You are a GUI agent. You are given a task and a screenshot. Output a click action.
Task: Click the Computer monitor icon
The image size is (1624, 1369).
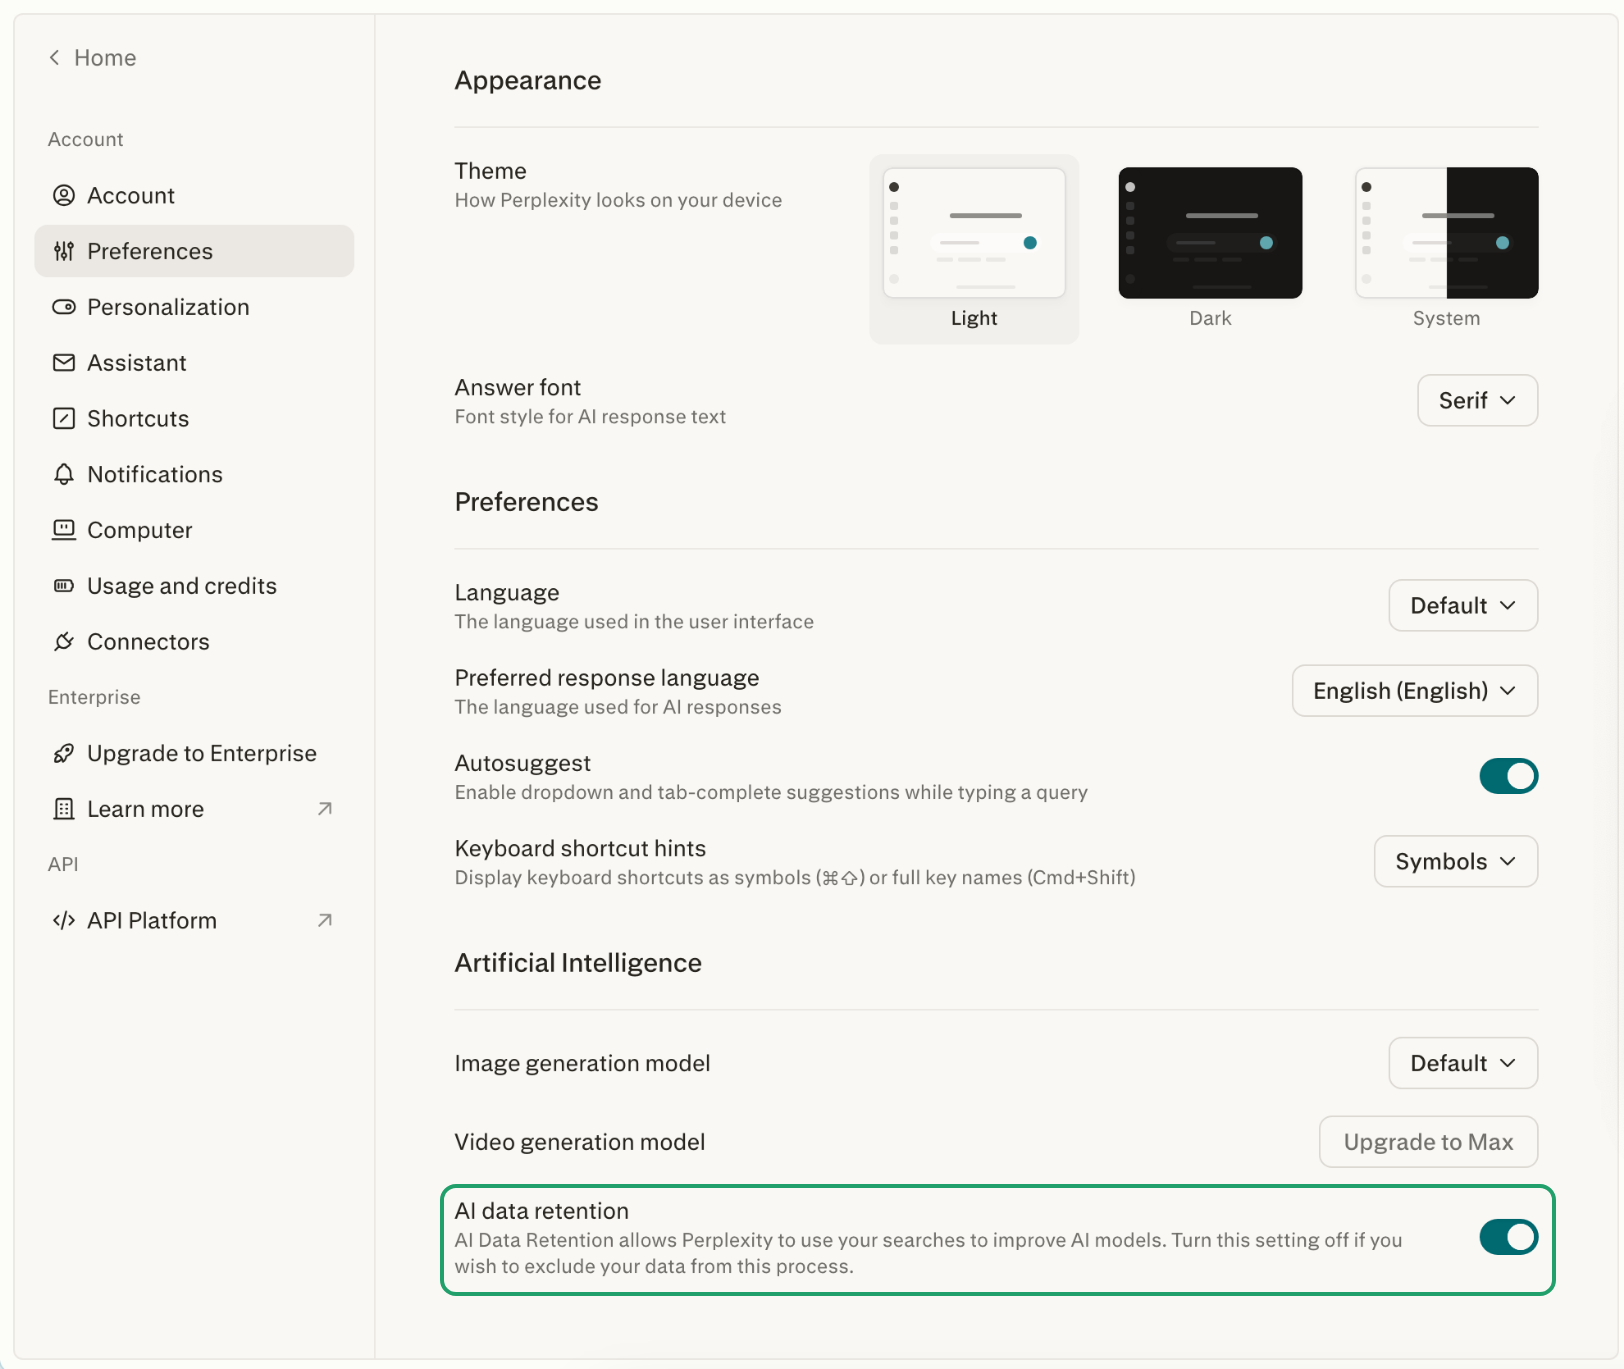(x=64, y=530)
